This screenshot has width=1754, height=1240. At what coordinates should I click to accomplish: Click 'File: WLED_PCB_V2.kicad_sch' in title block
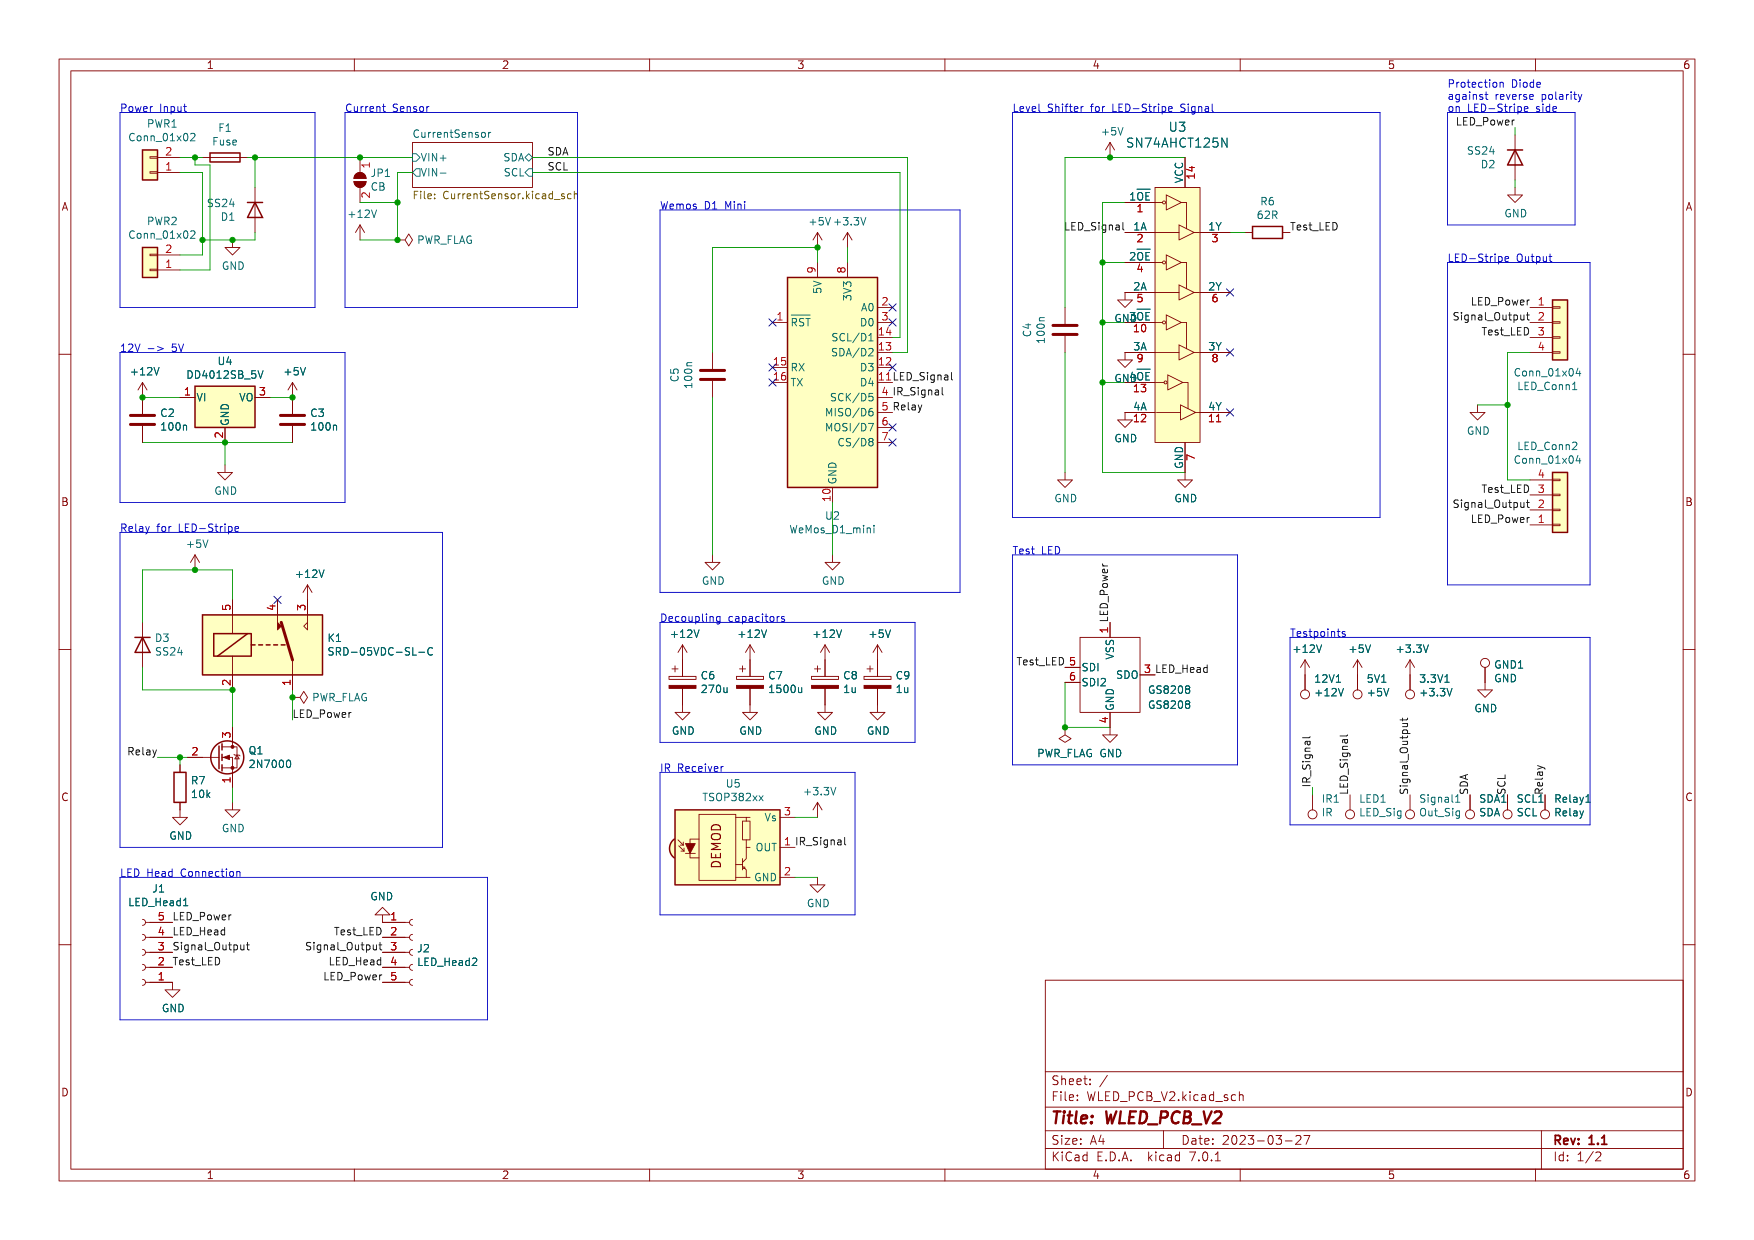(x=1148, y=1097)
